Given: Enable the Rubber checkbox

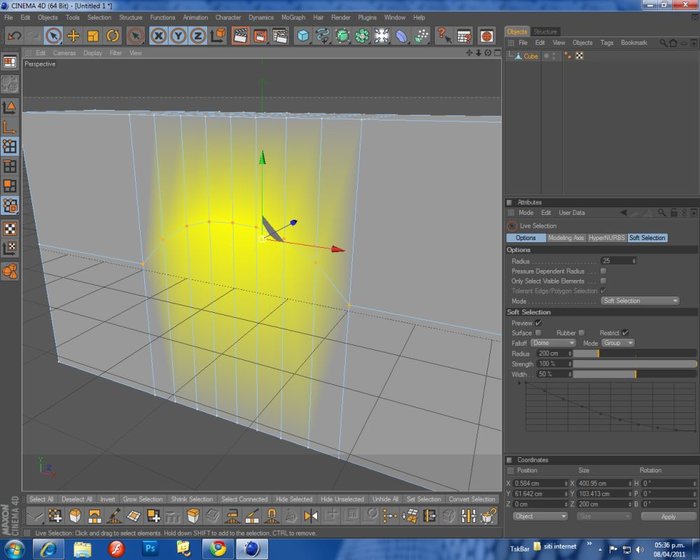Looking at the screenshot, I should [581, 333].
